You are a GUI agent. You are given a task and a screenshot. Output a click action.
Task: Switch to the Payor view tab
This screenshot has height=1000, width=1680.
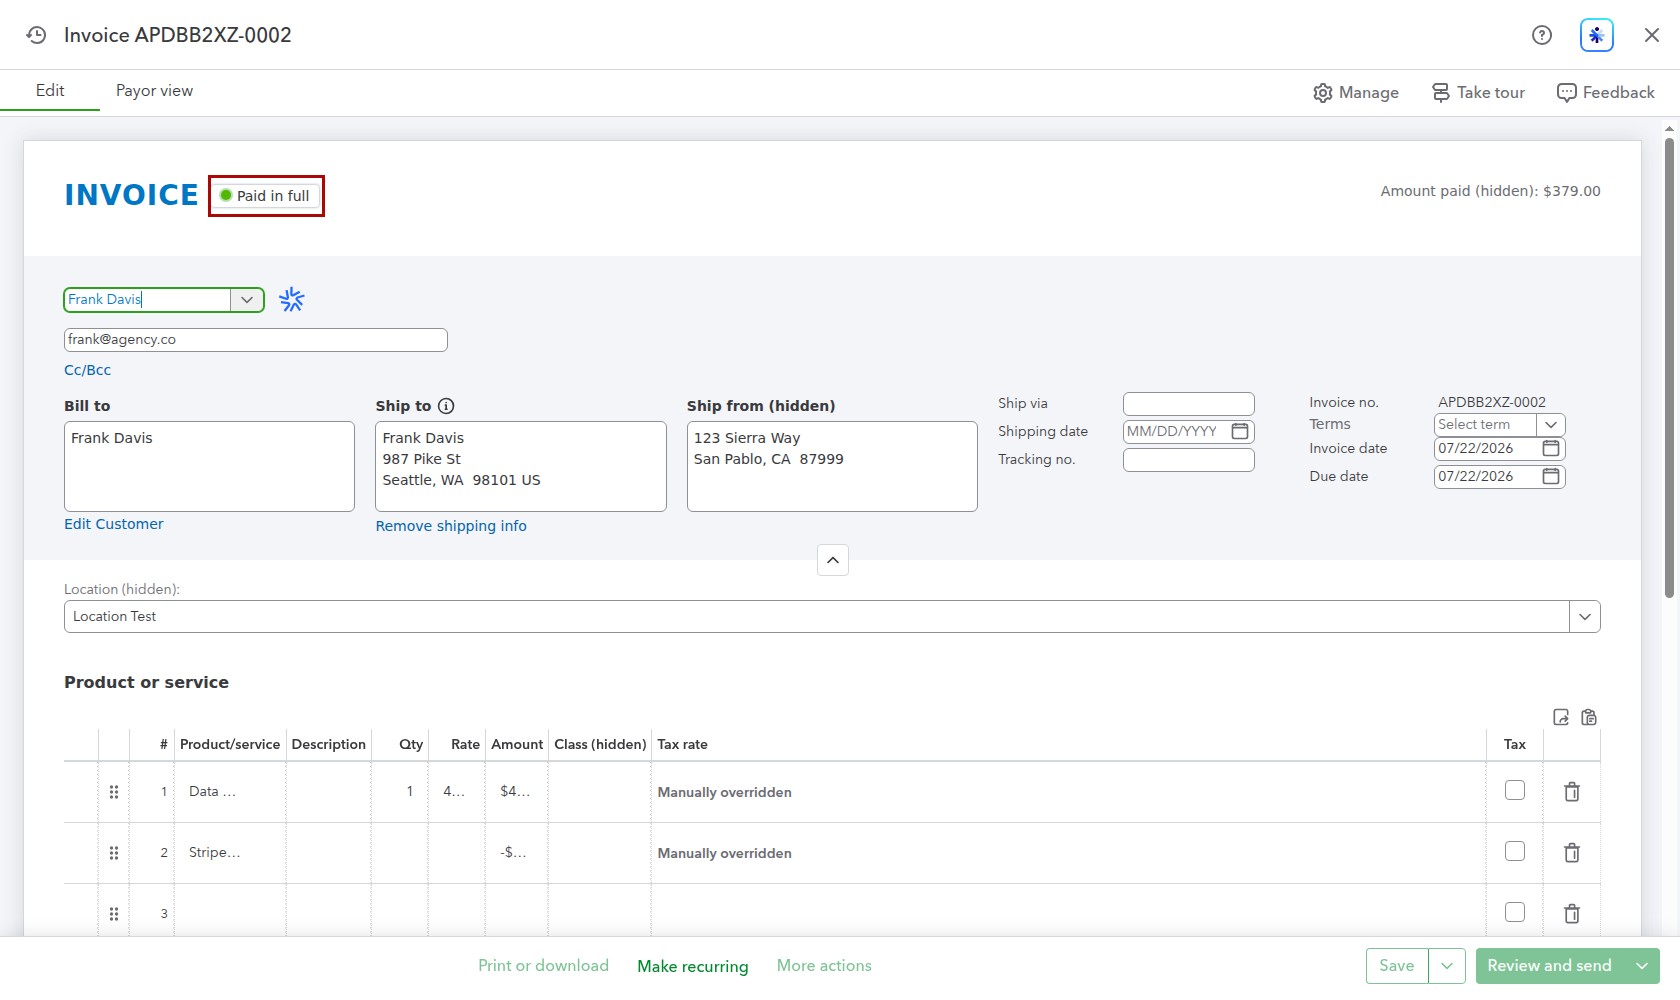154,90
